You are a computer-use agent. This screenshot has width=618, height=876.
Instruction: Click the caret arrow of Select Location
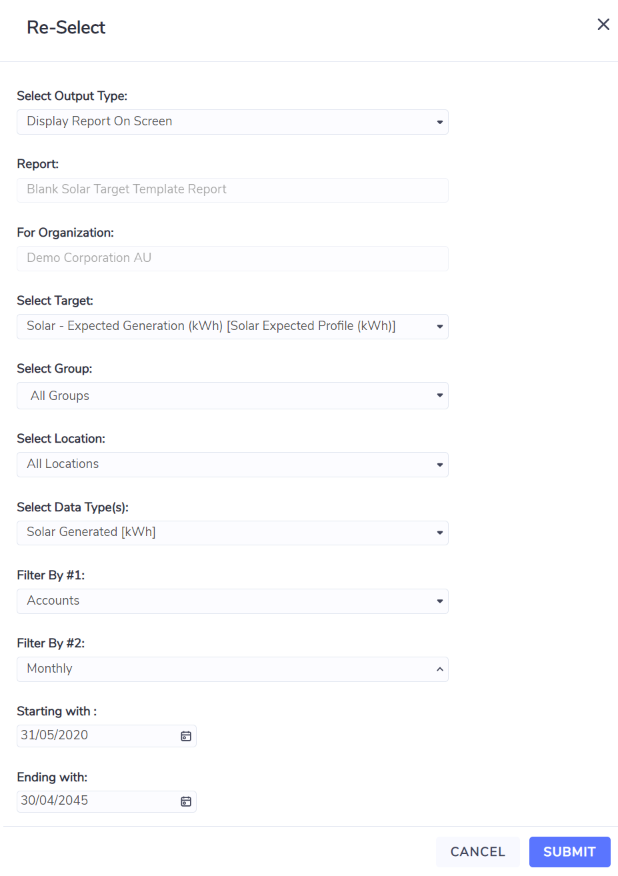(x=440, y=465)
